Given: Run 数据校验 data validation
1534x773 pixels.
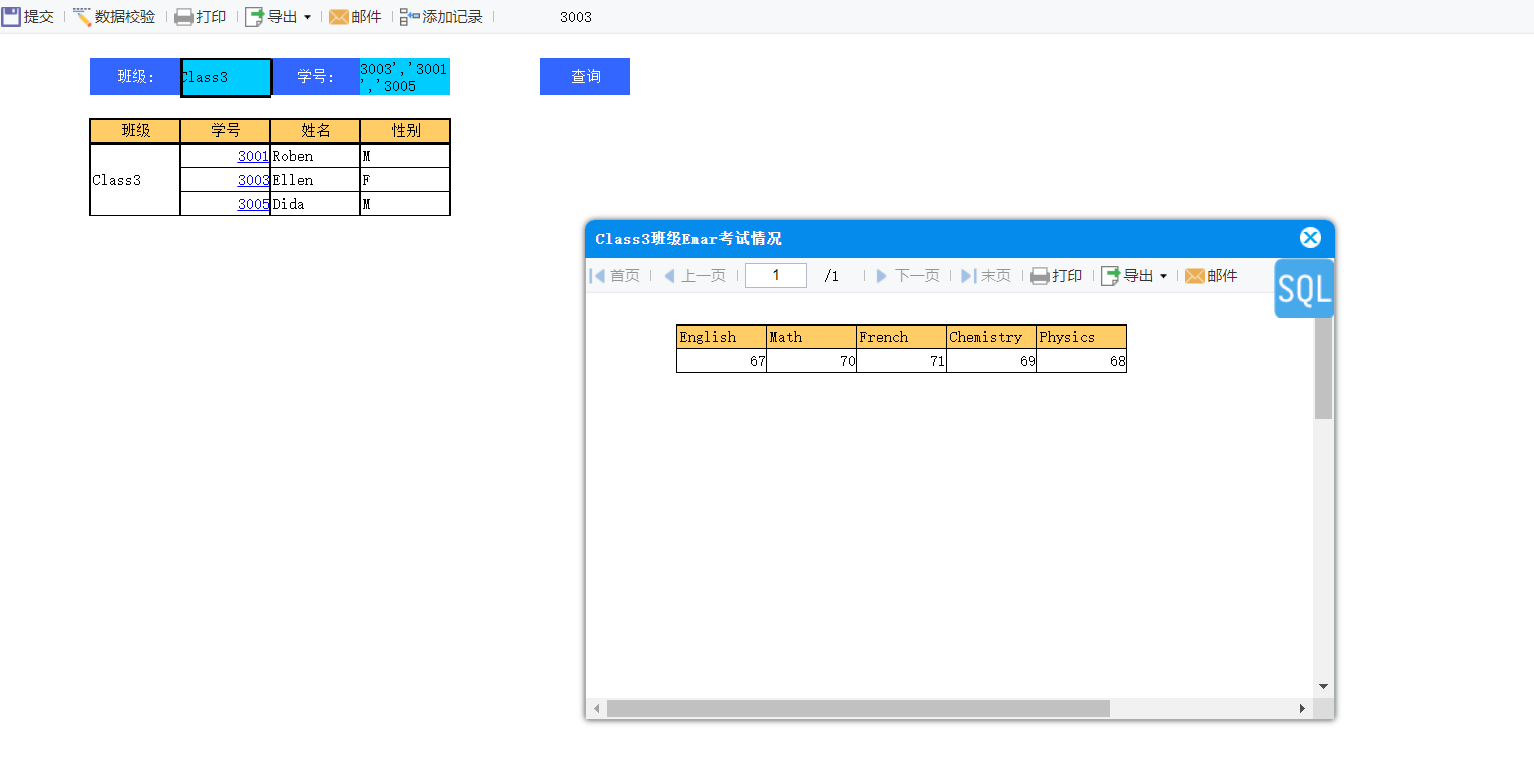Looking at the screenshot, I should [x=114, y=17].
